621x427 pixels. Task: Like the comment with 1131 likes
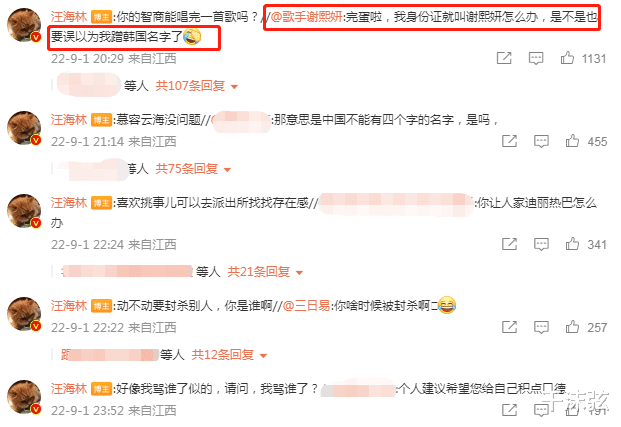tap(567, 58)
